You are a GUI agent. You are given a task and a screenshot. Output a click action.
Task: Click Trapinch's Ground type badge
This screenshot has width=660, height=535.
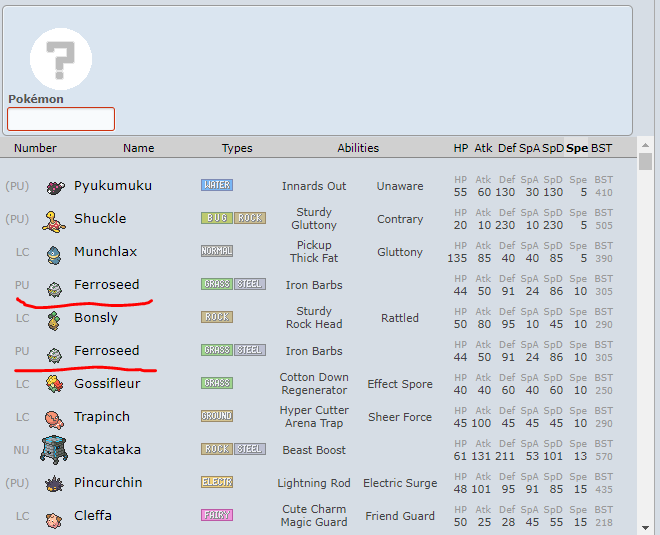217,416
